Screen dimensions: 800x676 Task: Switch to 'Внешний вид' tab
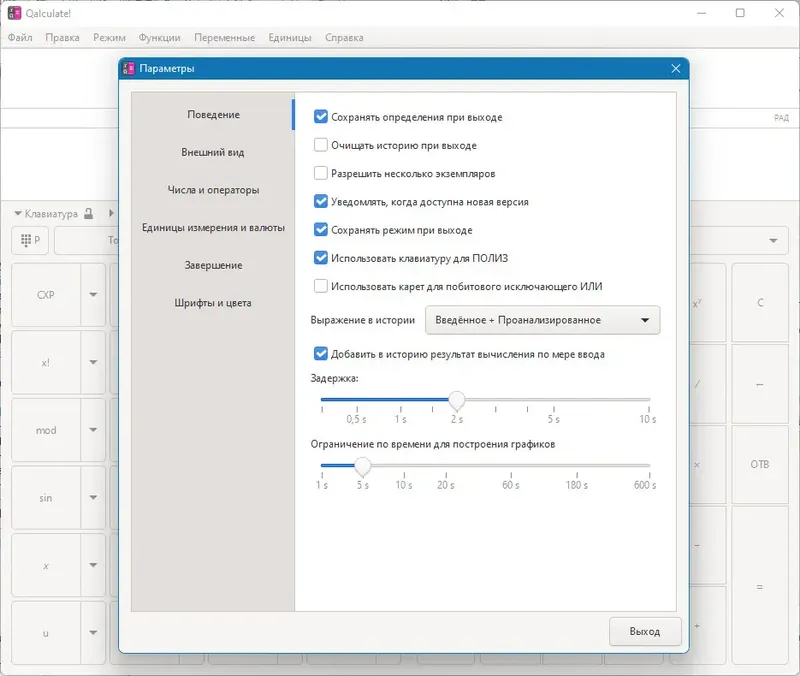[x=213, y=152]
